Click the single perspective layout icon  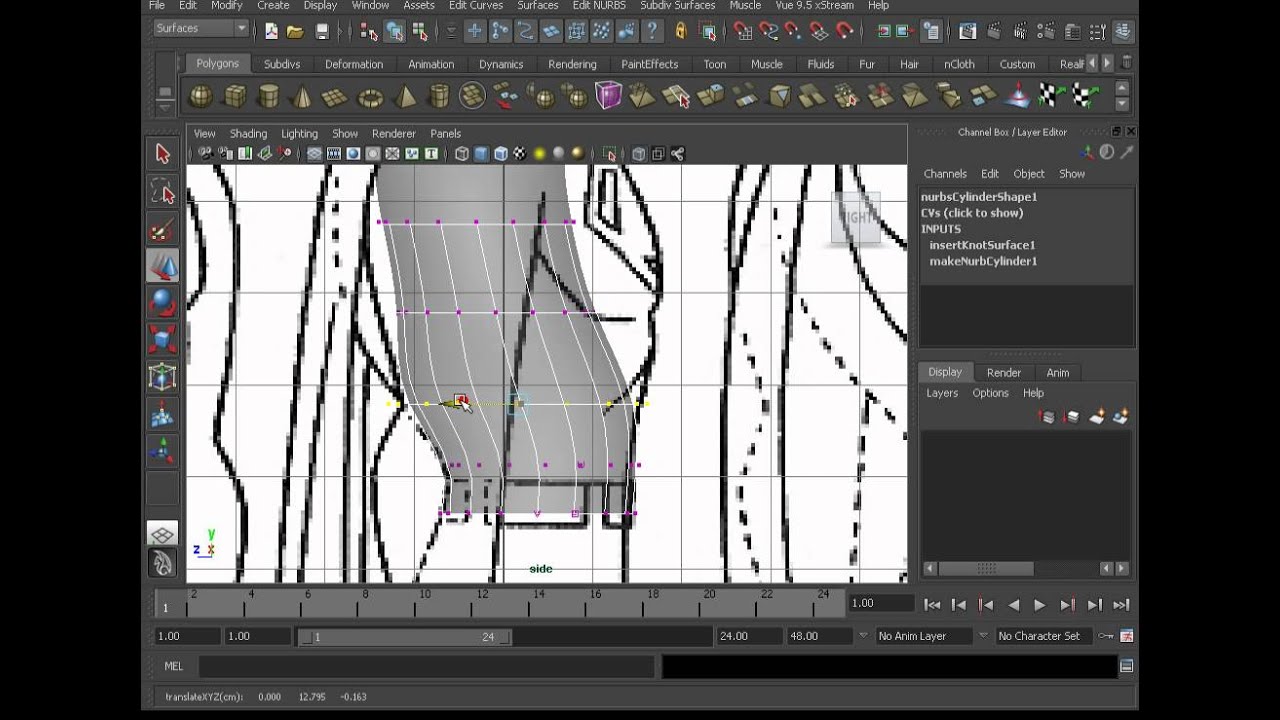[162, 534]
